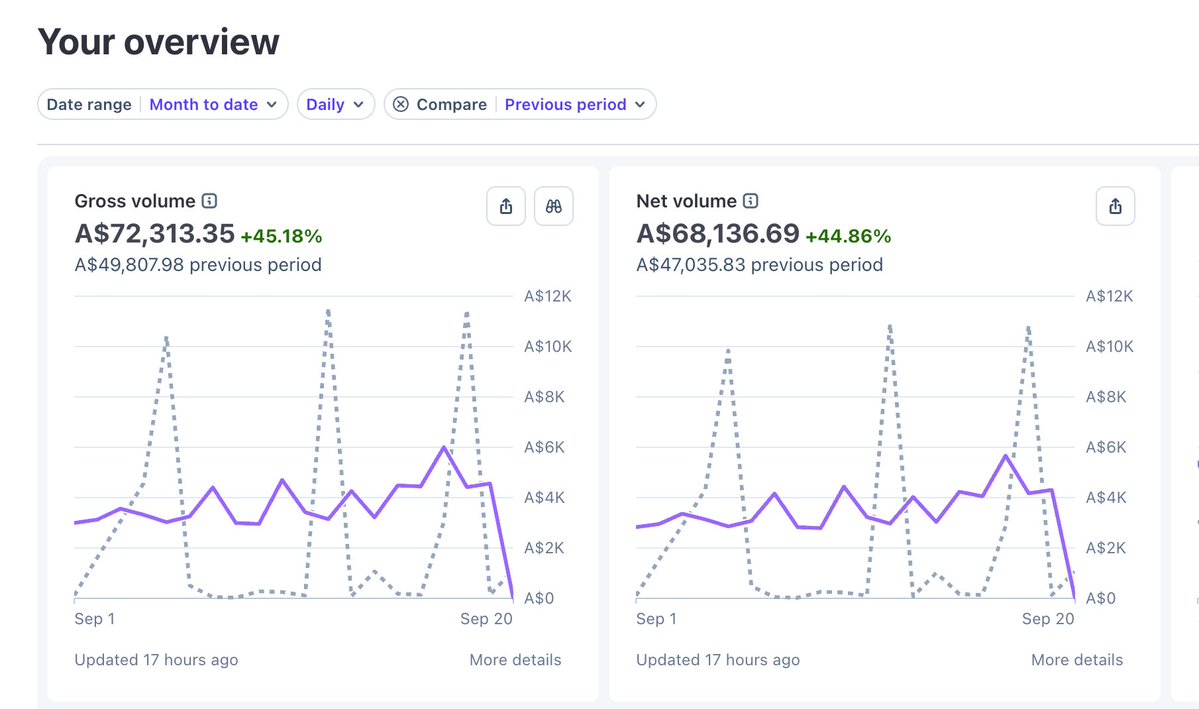Click the Your overview heading
The height and width of the screenshot is (709, 1199).
(158, 41)
